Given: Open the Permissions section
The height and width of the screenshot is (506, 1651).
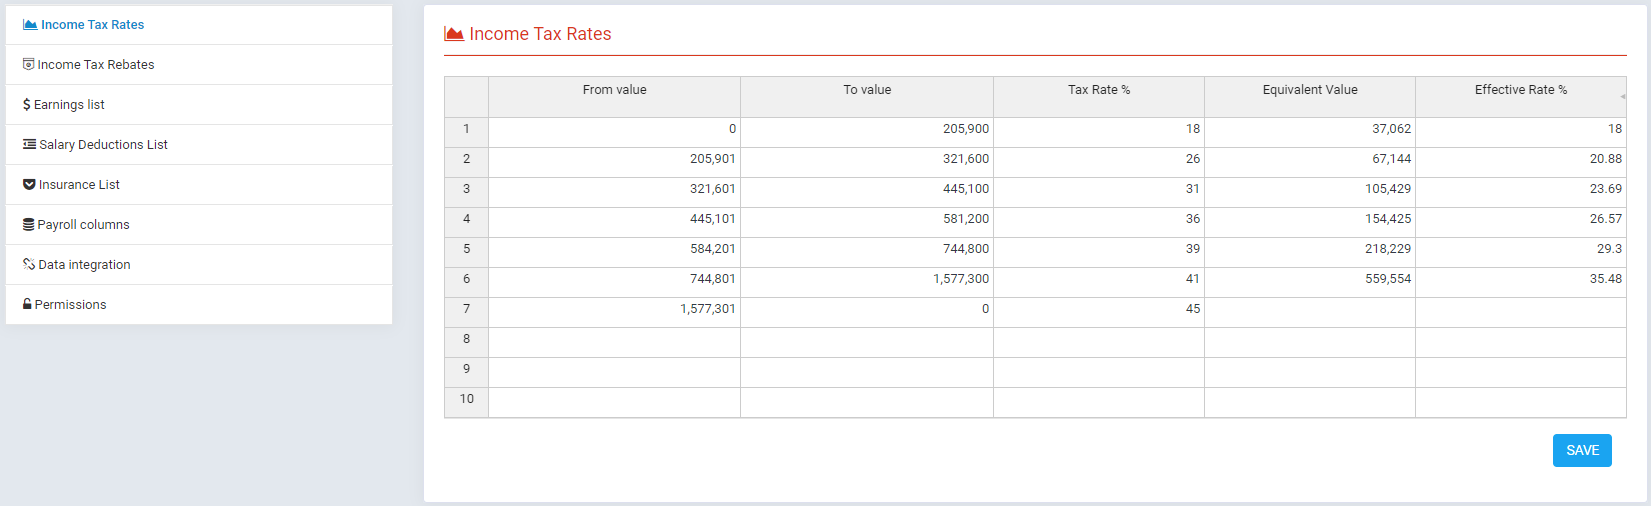Looking at the screenshot, I should [70, 305].
